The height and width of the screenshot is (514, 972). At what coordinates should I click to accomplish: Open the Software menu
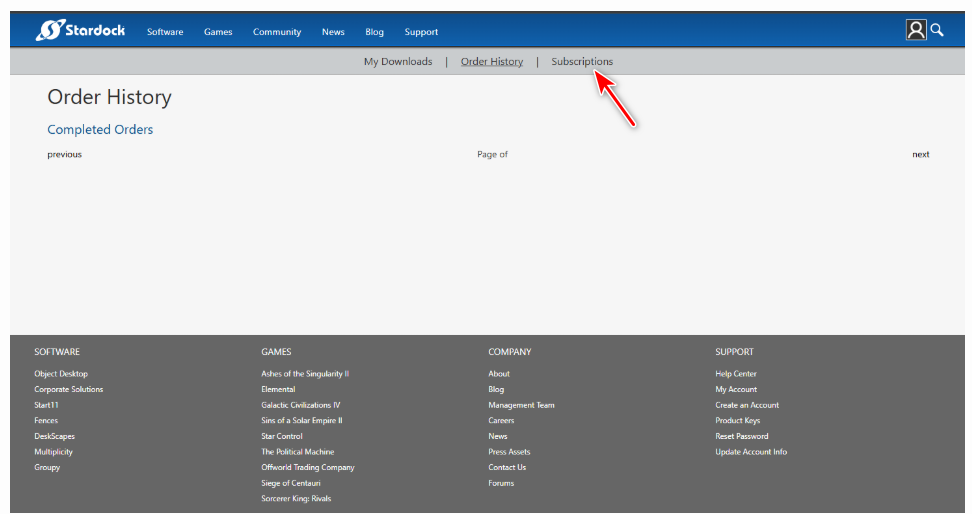165,32
